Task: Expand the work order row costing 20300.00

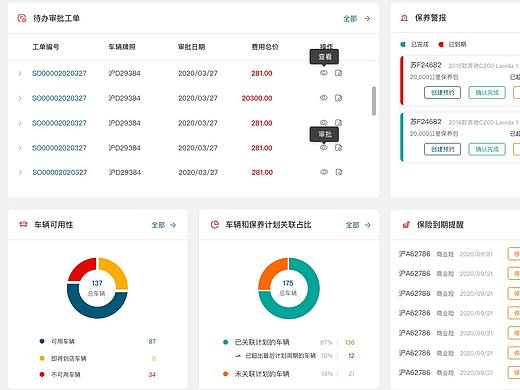Action: pos(20,98)
